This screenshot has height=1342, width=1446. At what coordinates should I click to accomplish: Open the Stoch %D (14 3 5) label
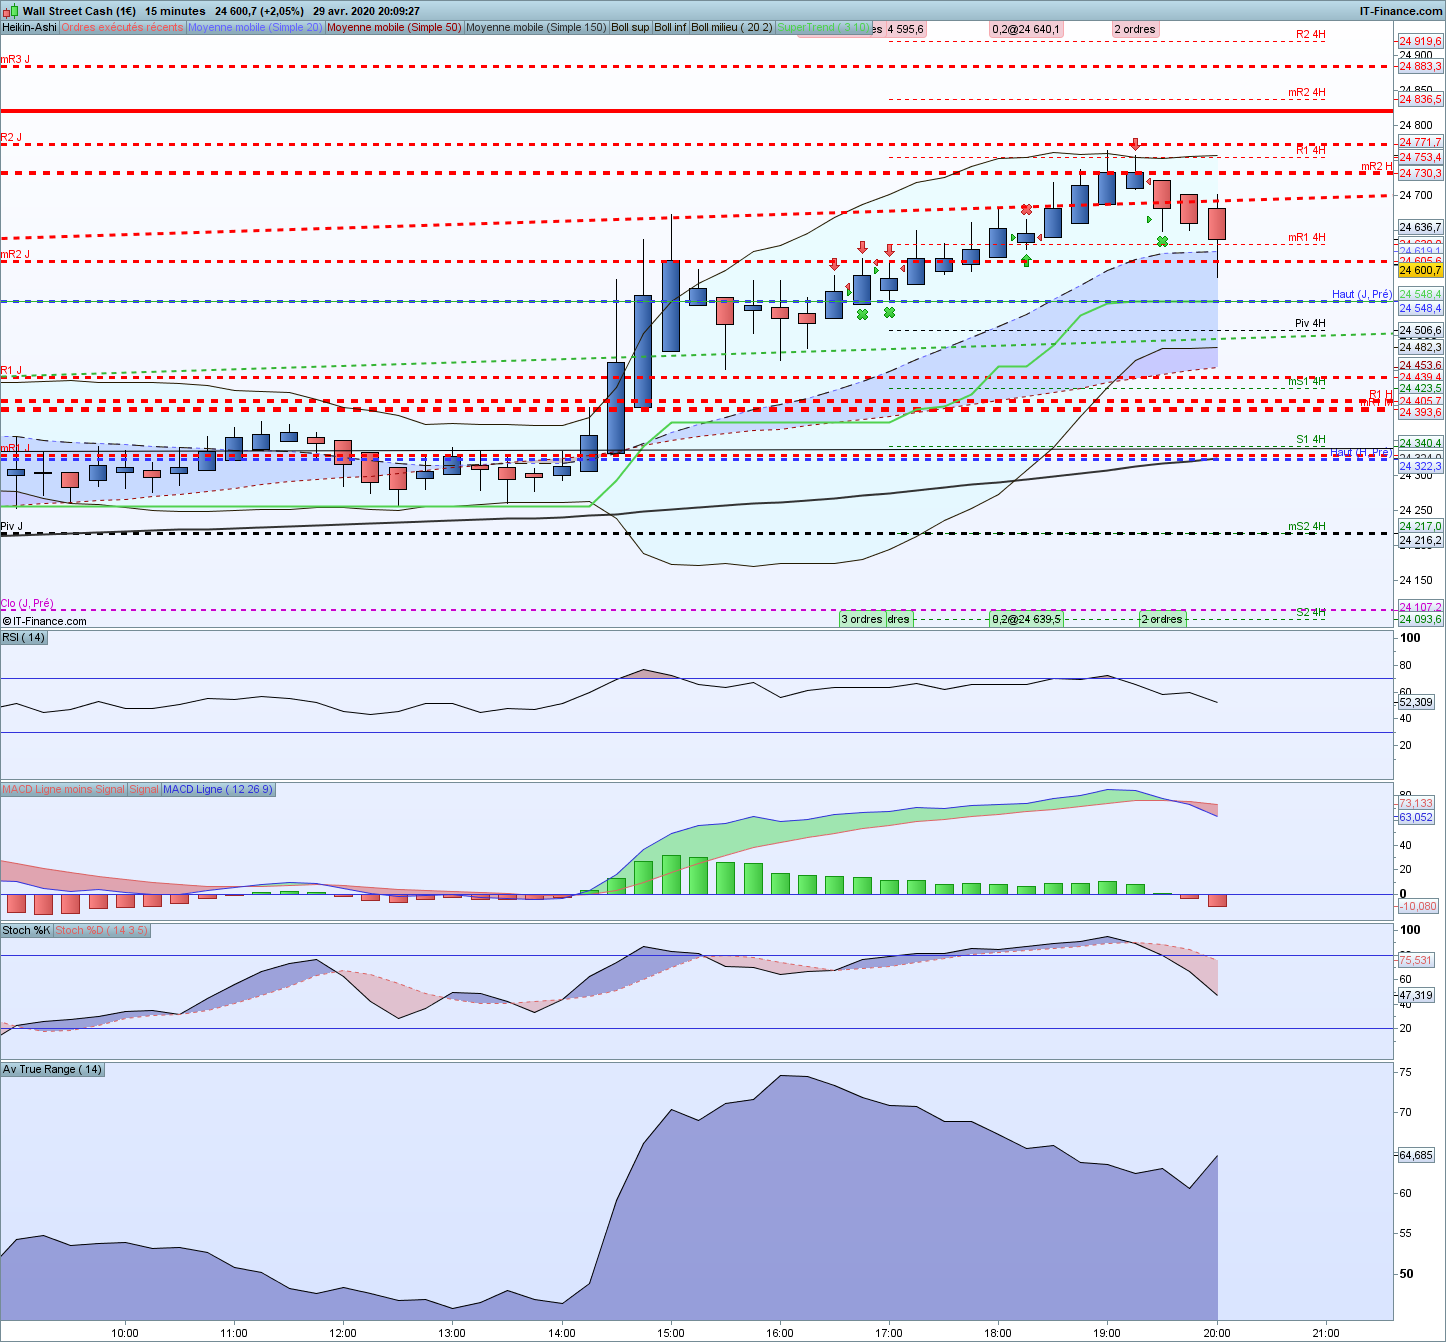pos(101,930)
